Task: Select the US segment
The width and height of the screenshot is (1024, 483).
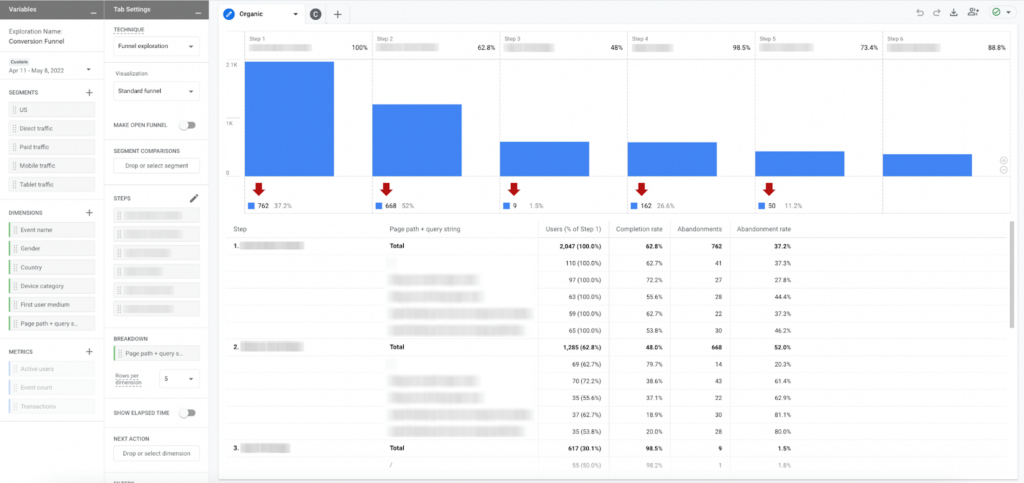Action: tap(52, 110)
